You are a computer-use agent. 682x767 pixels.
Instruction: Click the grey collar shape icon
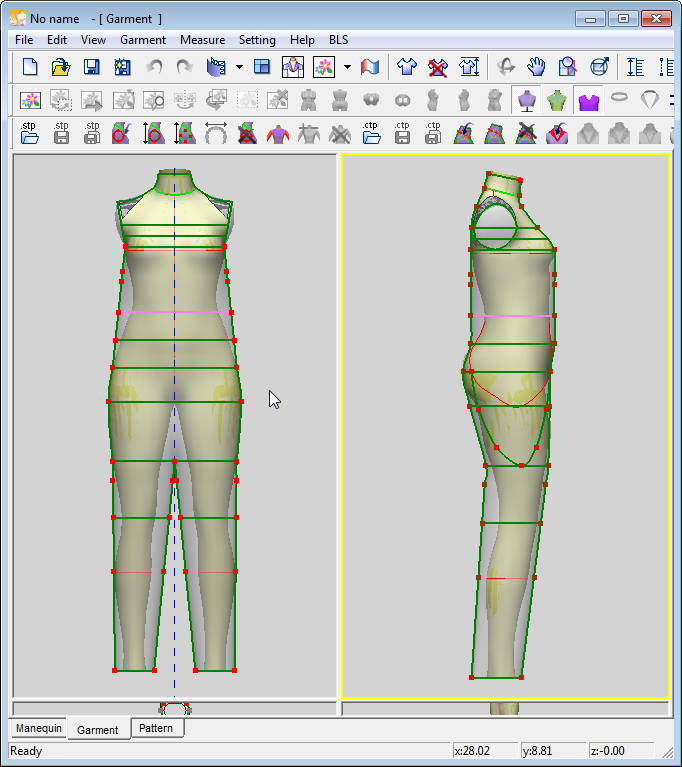pos(650,100)
